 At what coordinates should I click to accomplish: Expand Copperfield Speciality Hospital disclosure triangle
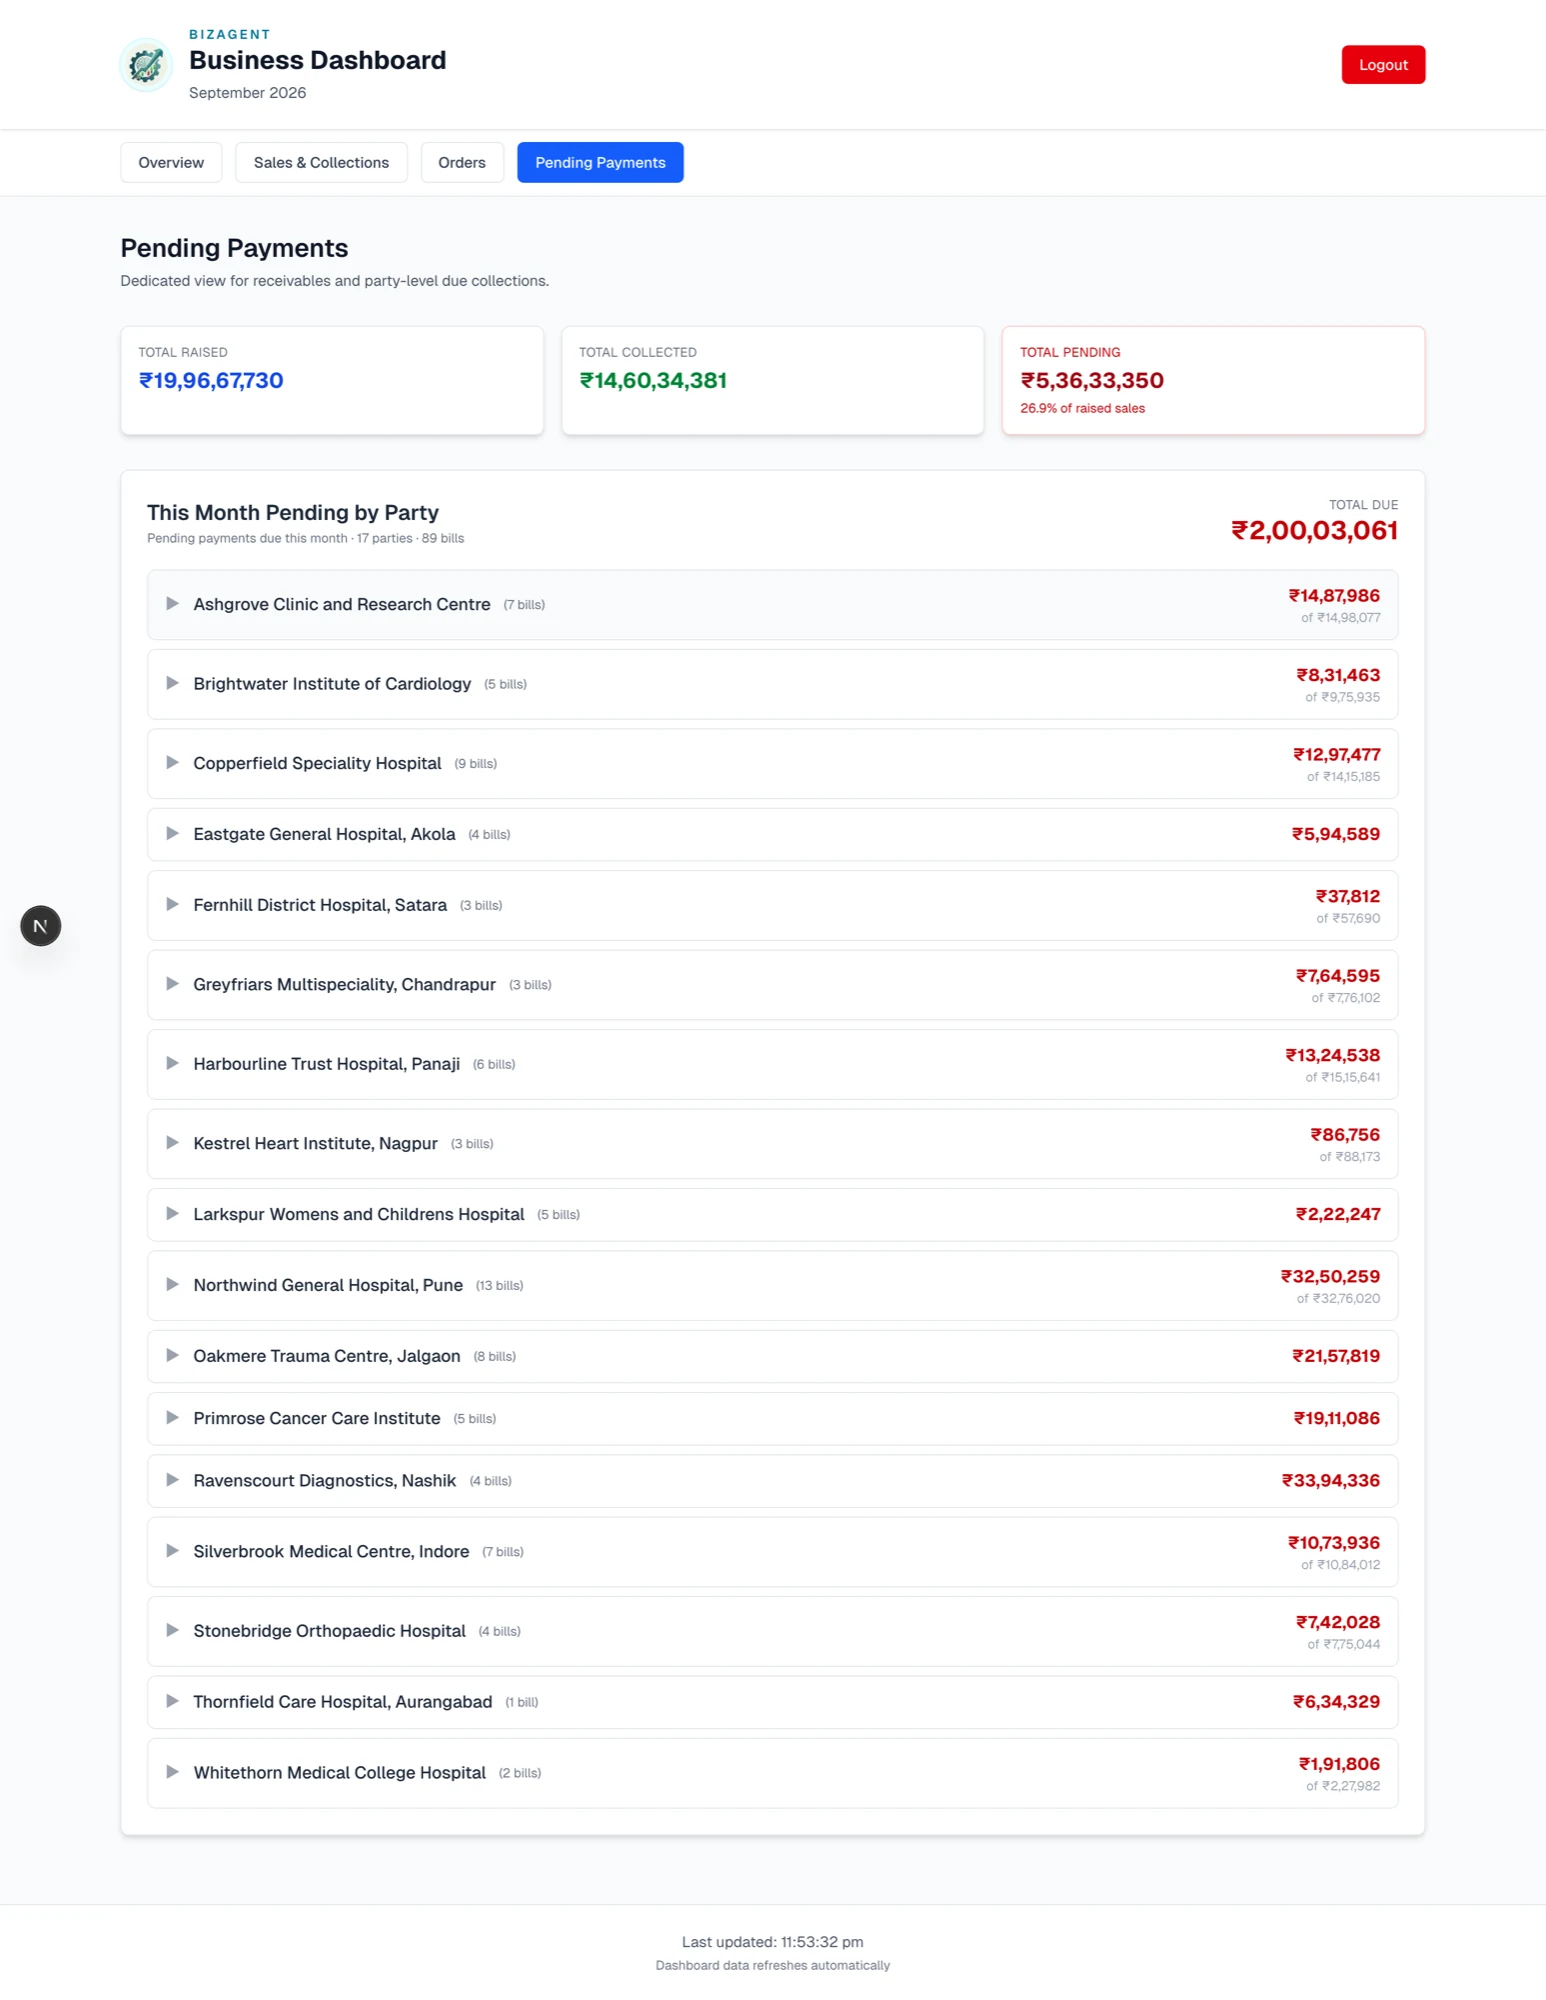[x=172, y=763]
